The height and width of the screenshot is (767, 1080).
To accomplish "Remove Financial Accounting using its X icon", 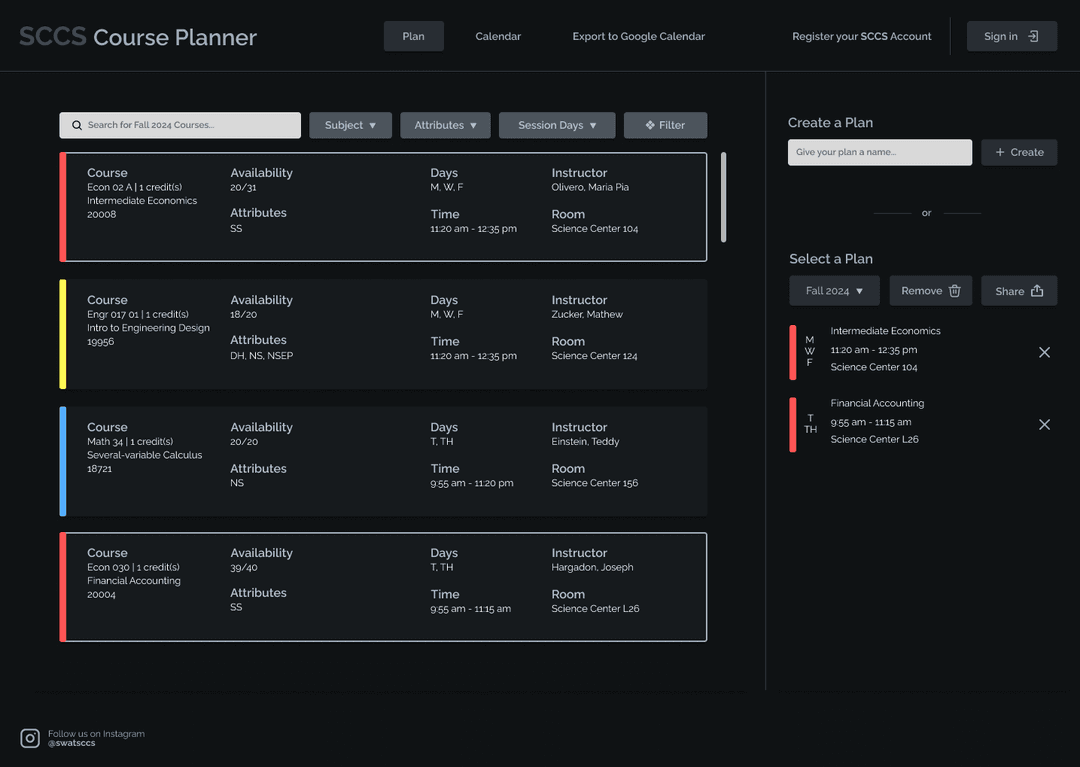I will tap(1044, 424).
